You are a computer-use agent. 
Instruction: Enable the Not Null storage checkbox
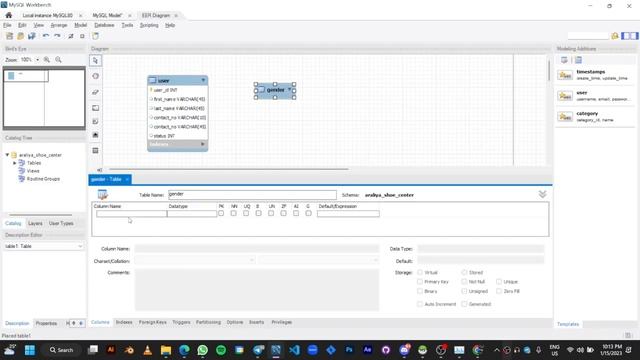[x=464, y=282]
